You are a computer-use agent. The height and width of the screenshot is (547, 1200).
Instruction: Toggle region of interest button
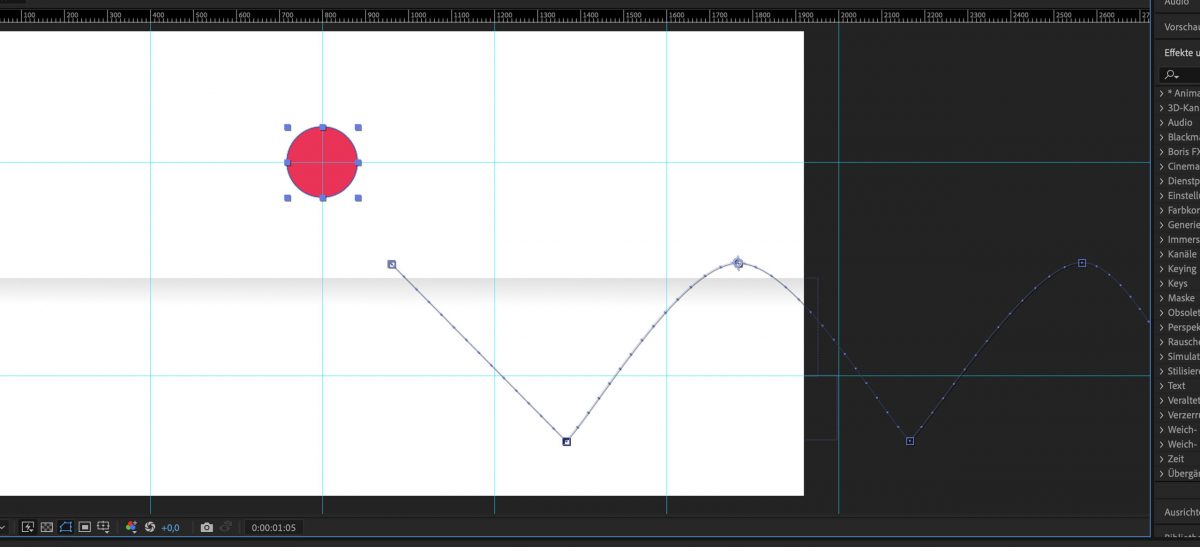(x=85, y=527)
